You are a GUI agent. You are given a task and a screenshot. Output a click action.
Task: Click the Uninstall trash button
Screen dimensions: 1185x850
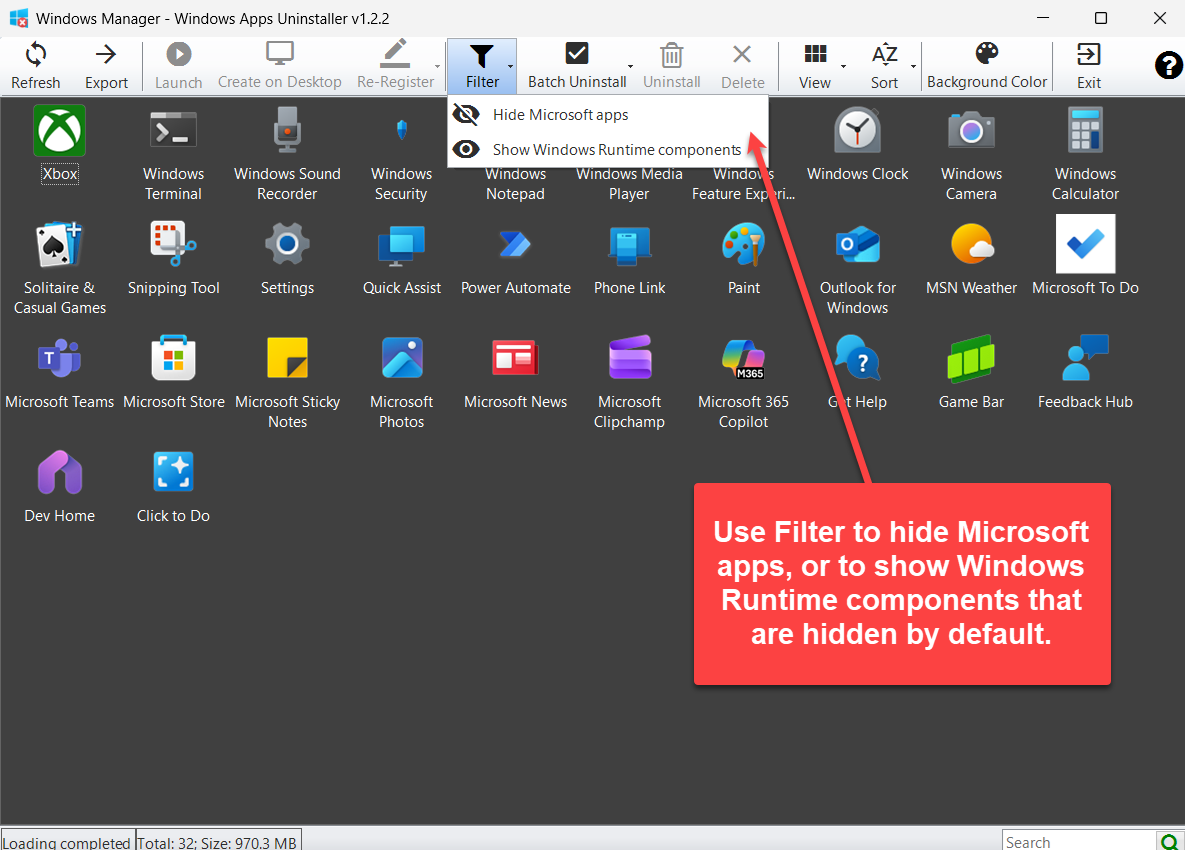672,66
